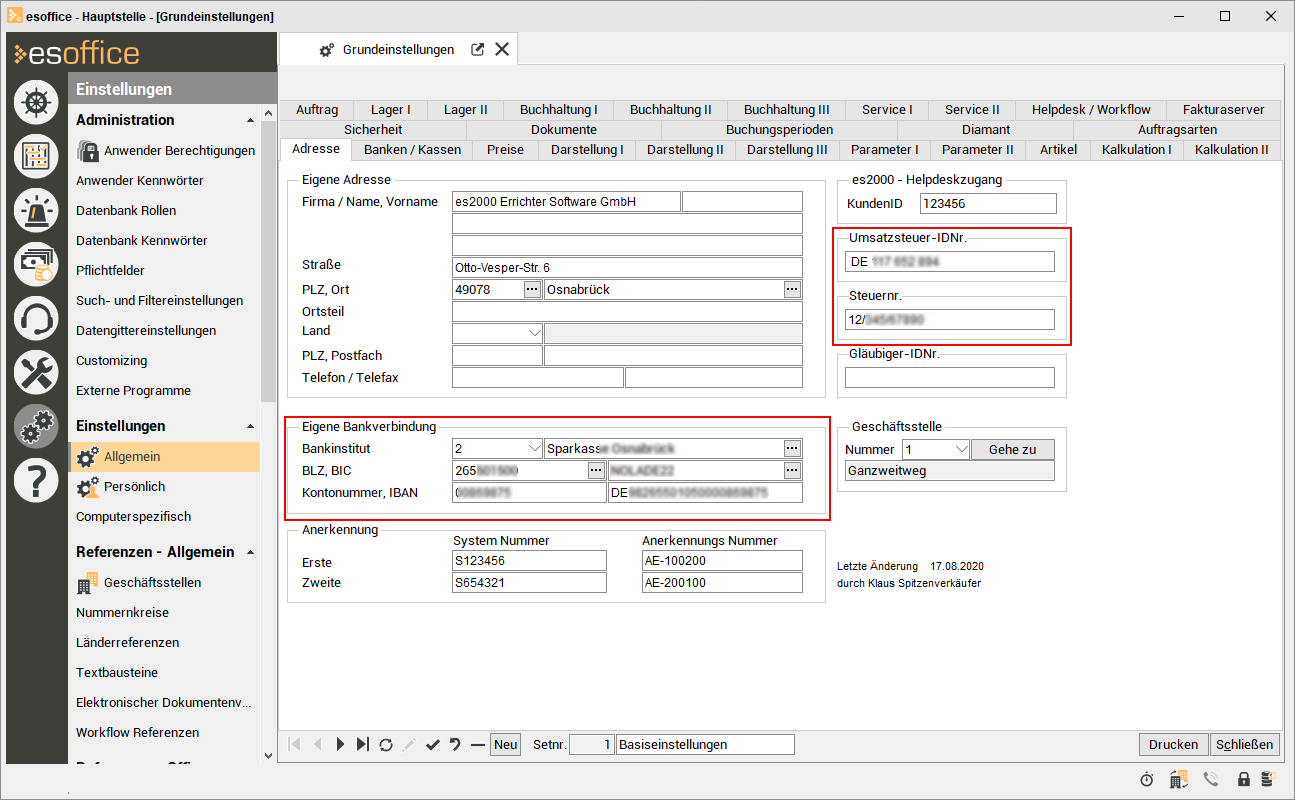The height and width of the screenshot is (800, 1295).
Task: Open the alarm siren module in sidebar
Action: (x=36, y=210)
